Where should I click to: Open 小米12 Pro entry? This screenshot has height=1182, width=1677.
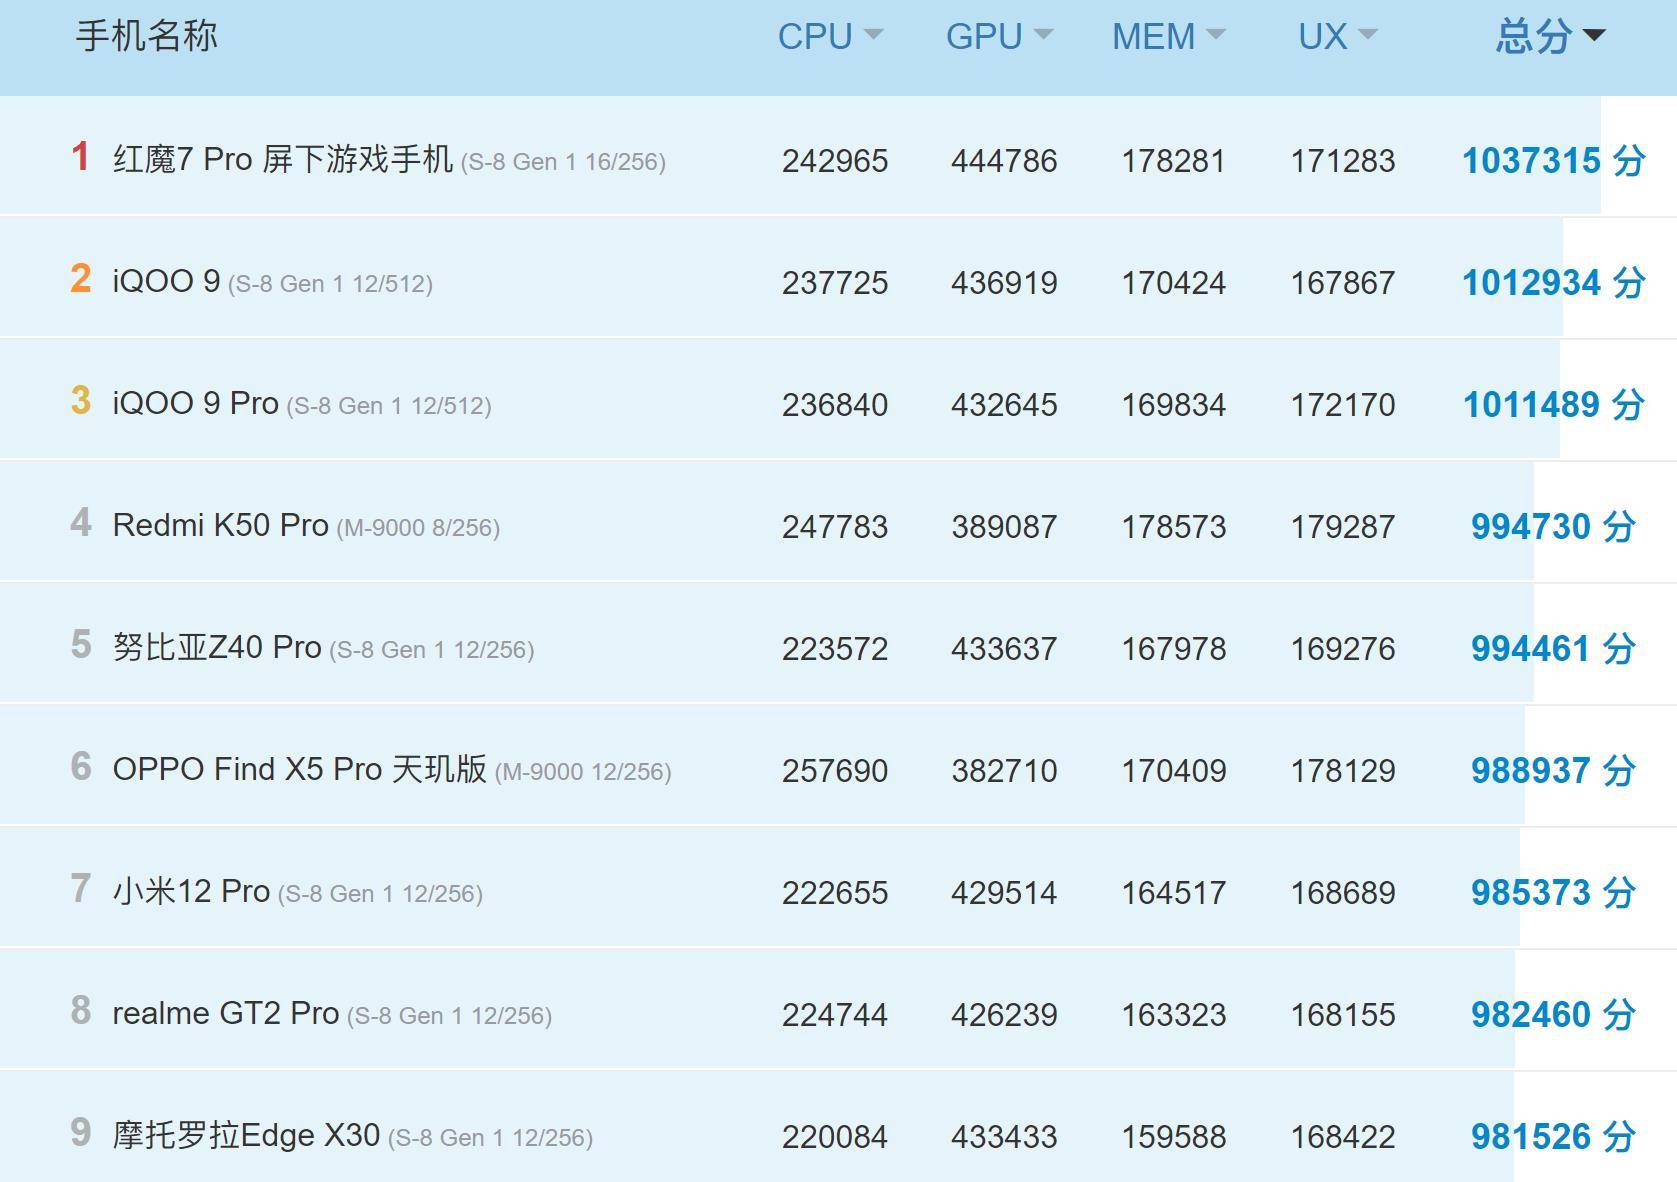click(192, 891)
